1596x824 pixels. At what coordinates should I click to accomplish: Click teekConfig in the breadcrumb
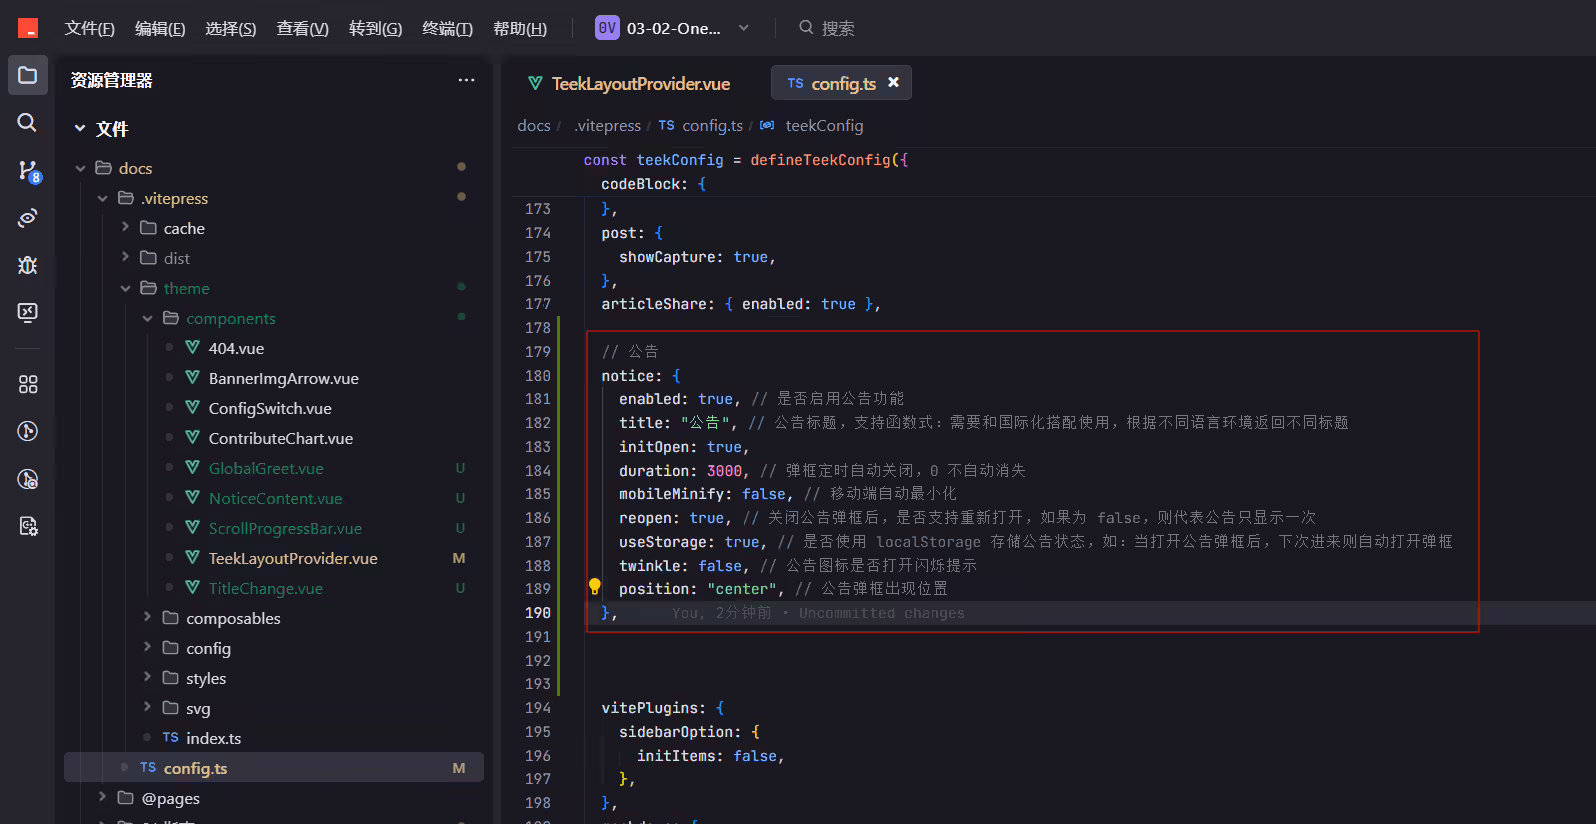point(824,125)
